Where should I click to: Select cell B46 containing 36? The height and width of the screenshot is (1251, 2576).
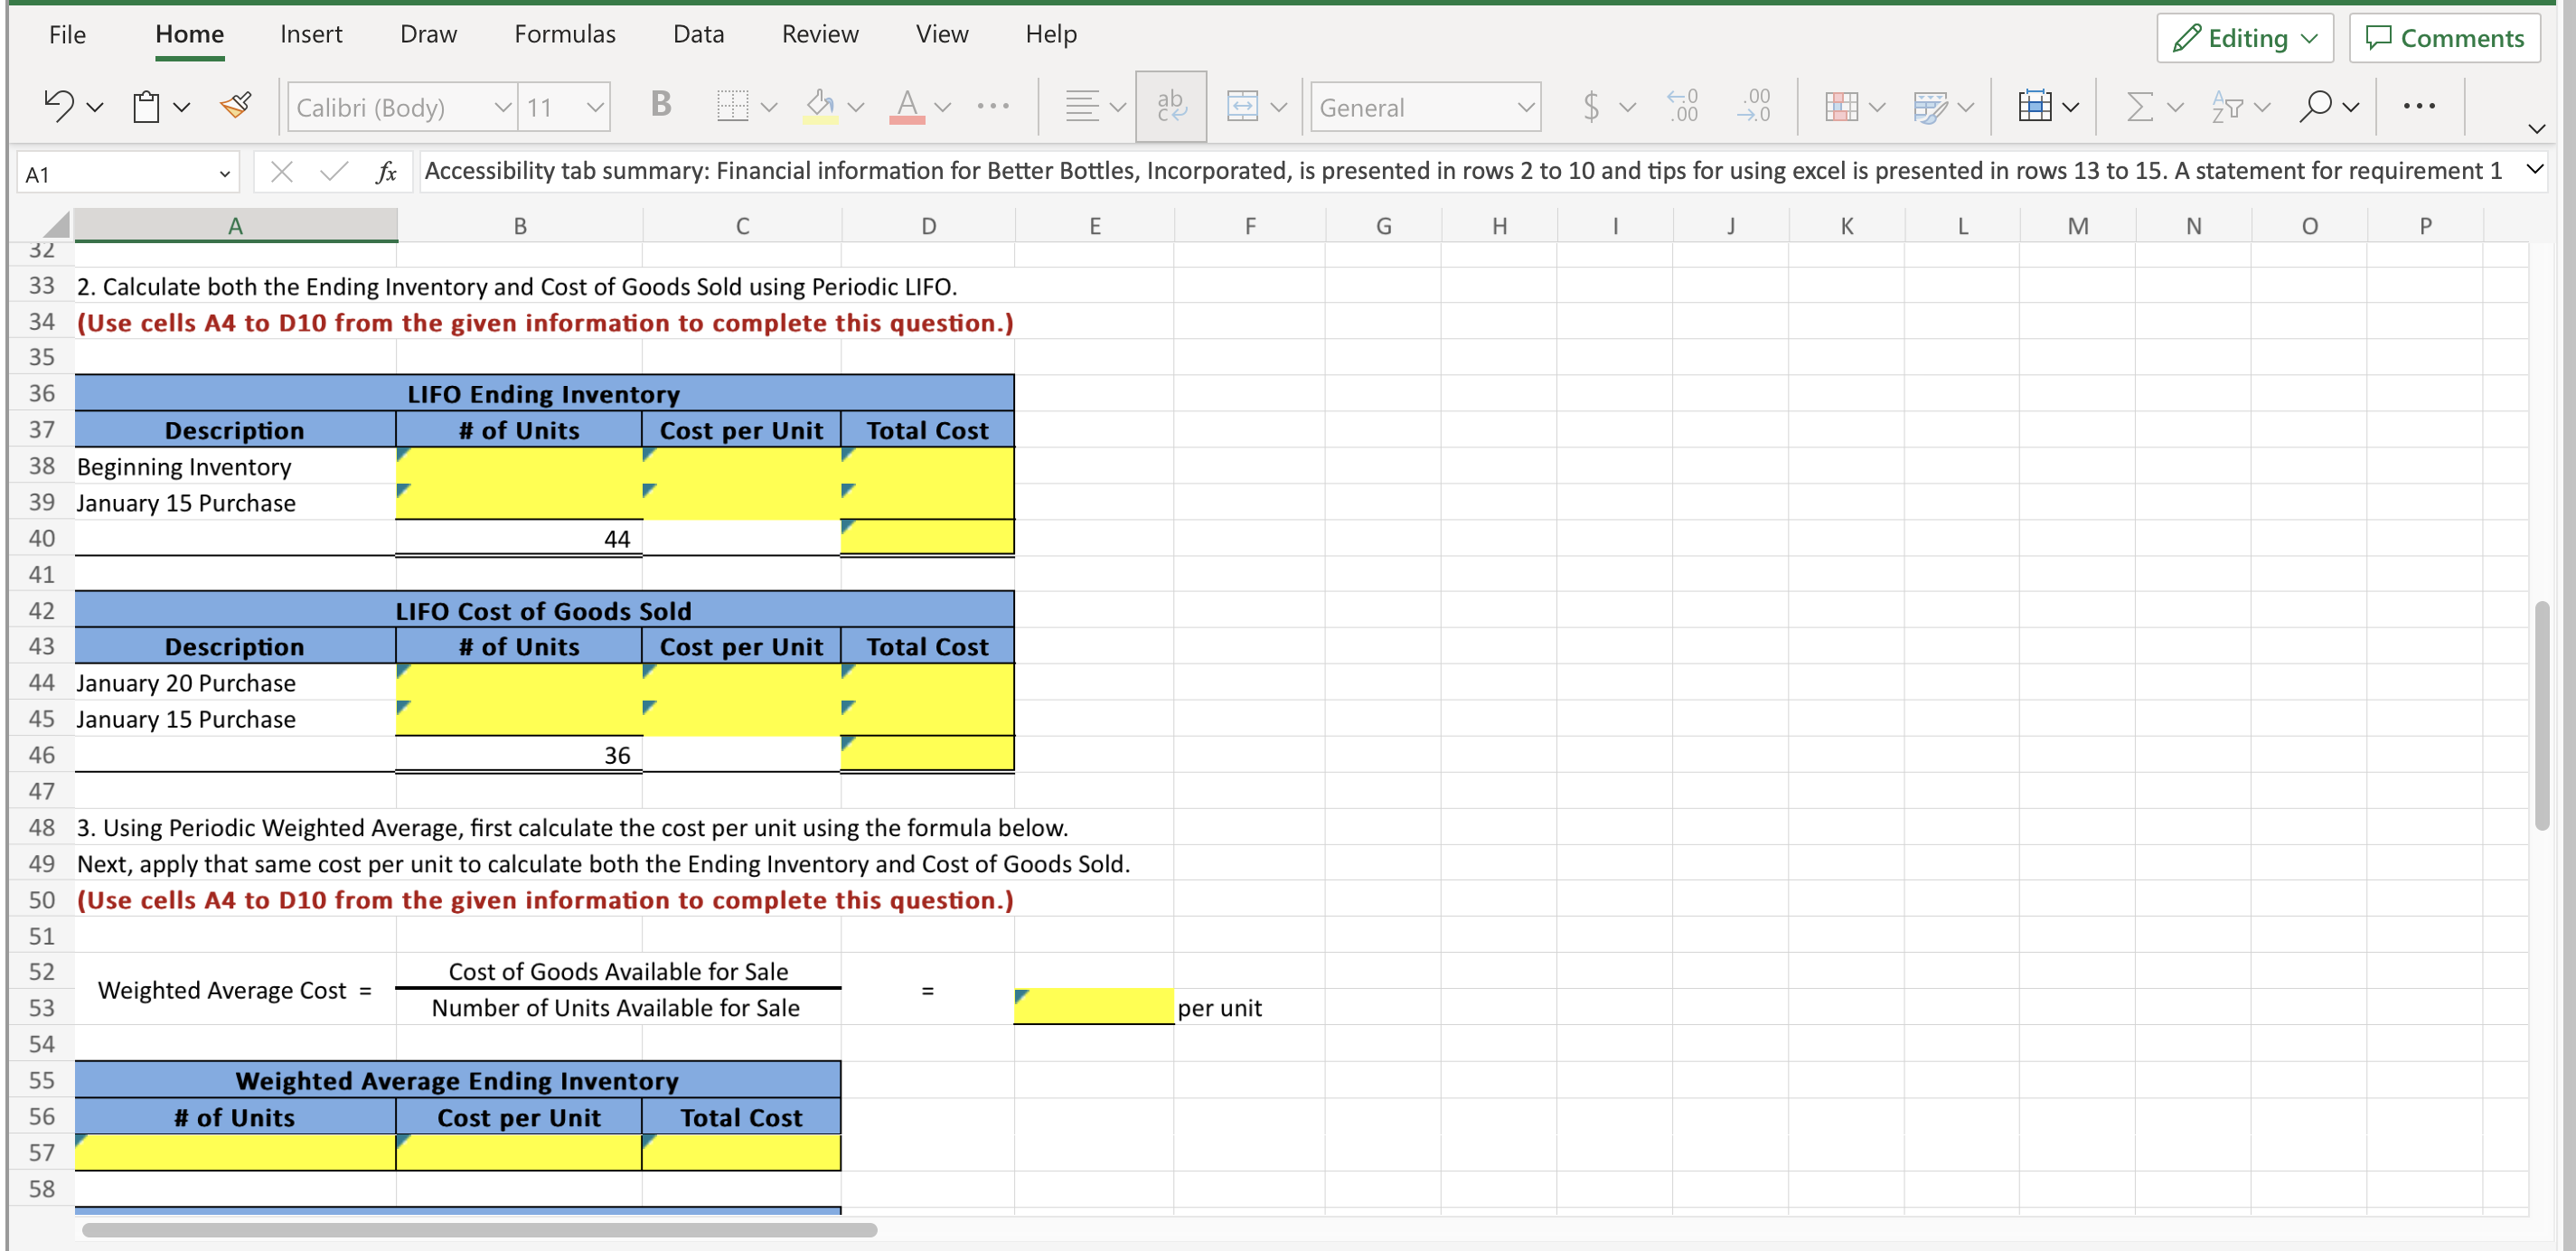tap(519, 754)
